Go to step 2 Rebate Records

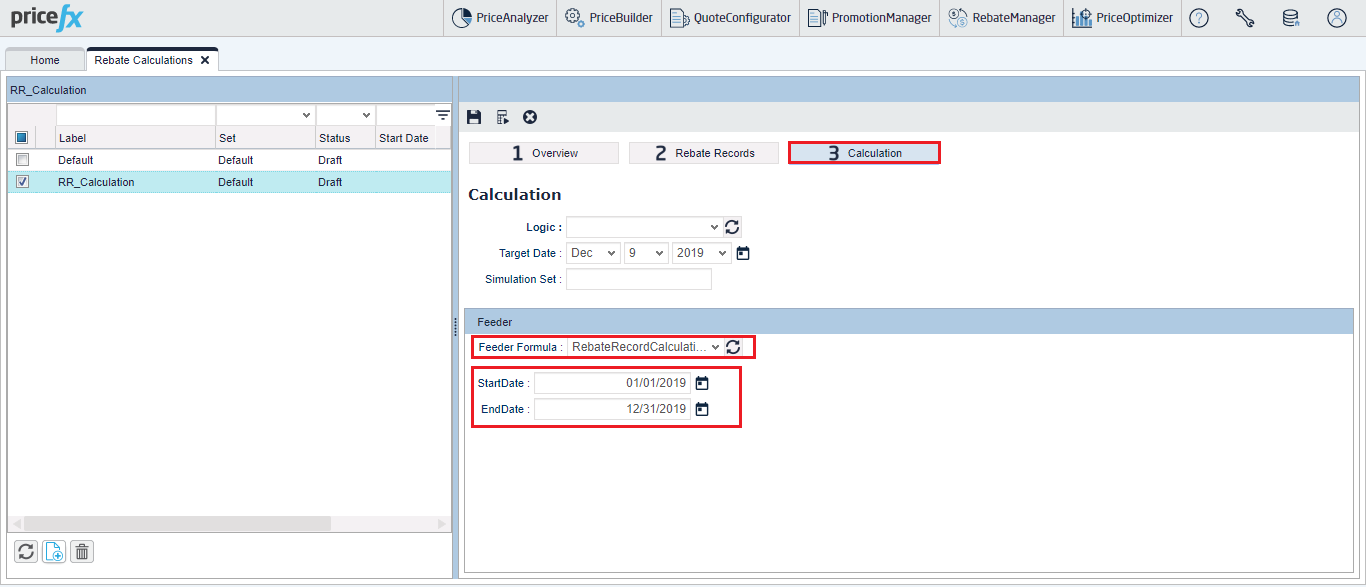point(703,153)
